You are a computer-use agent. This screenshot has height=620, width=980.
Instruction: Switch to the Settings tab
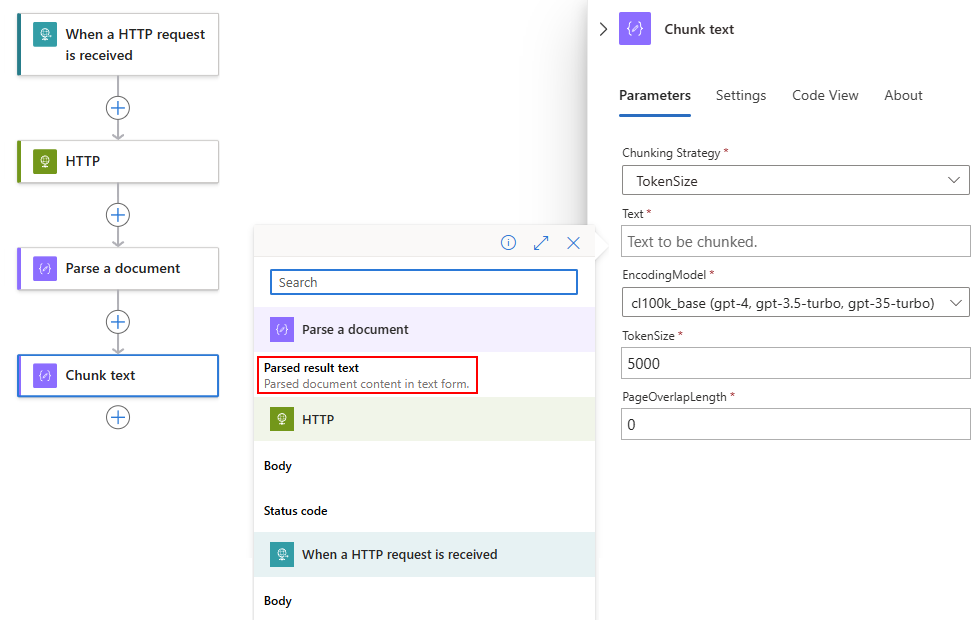pyautogui.click(x=741, y=95)
